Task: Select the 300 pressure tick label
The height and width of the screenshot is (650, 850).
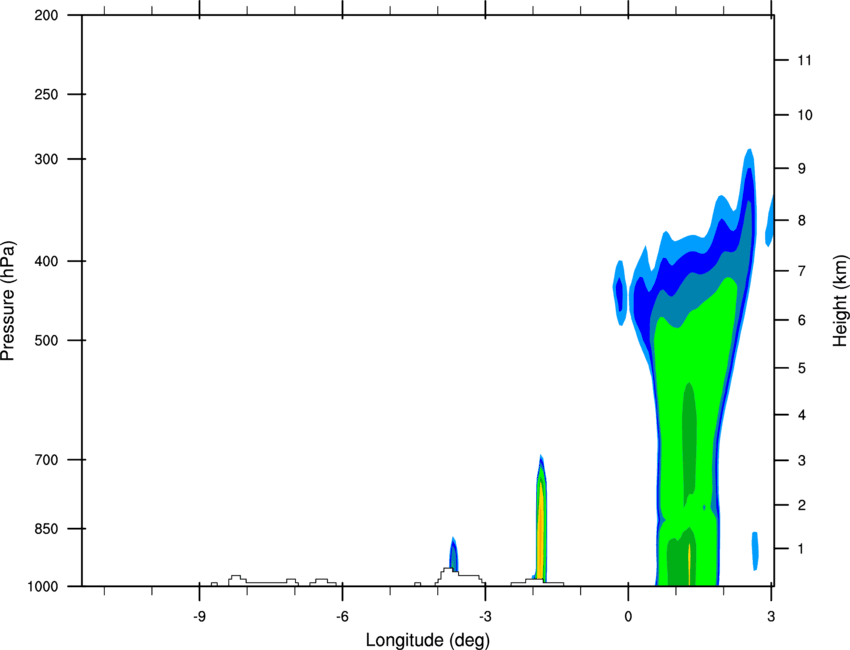Action: (46, 159)
